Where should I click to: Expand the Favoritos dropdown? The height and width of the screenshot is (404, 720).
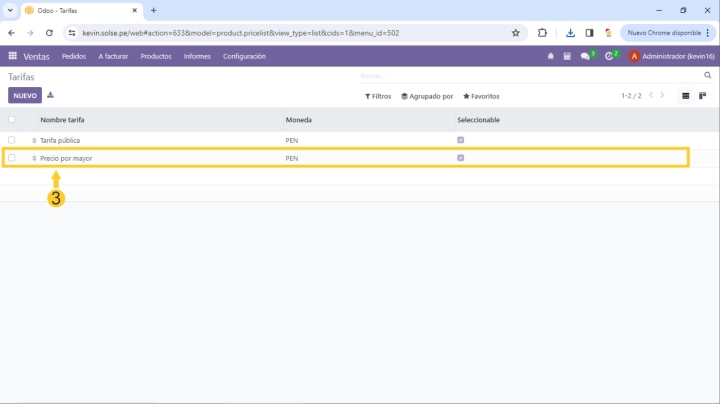pos(481,96)
